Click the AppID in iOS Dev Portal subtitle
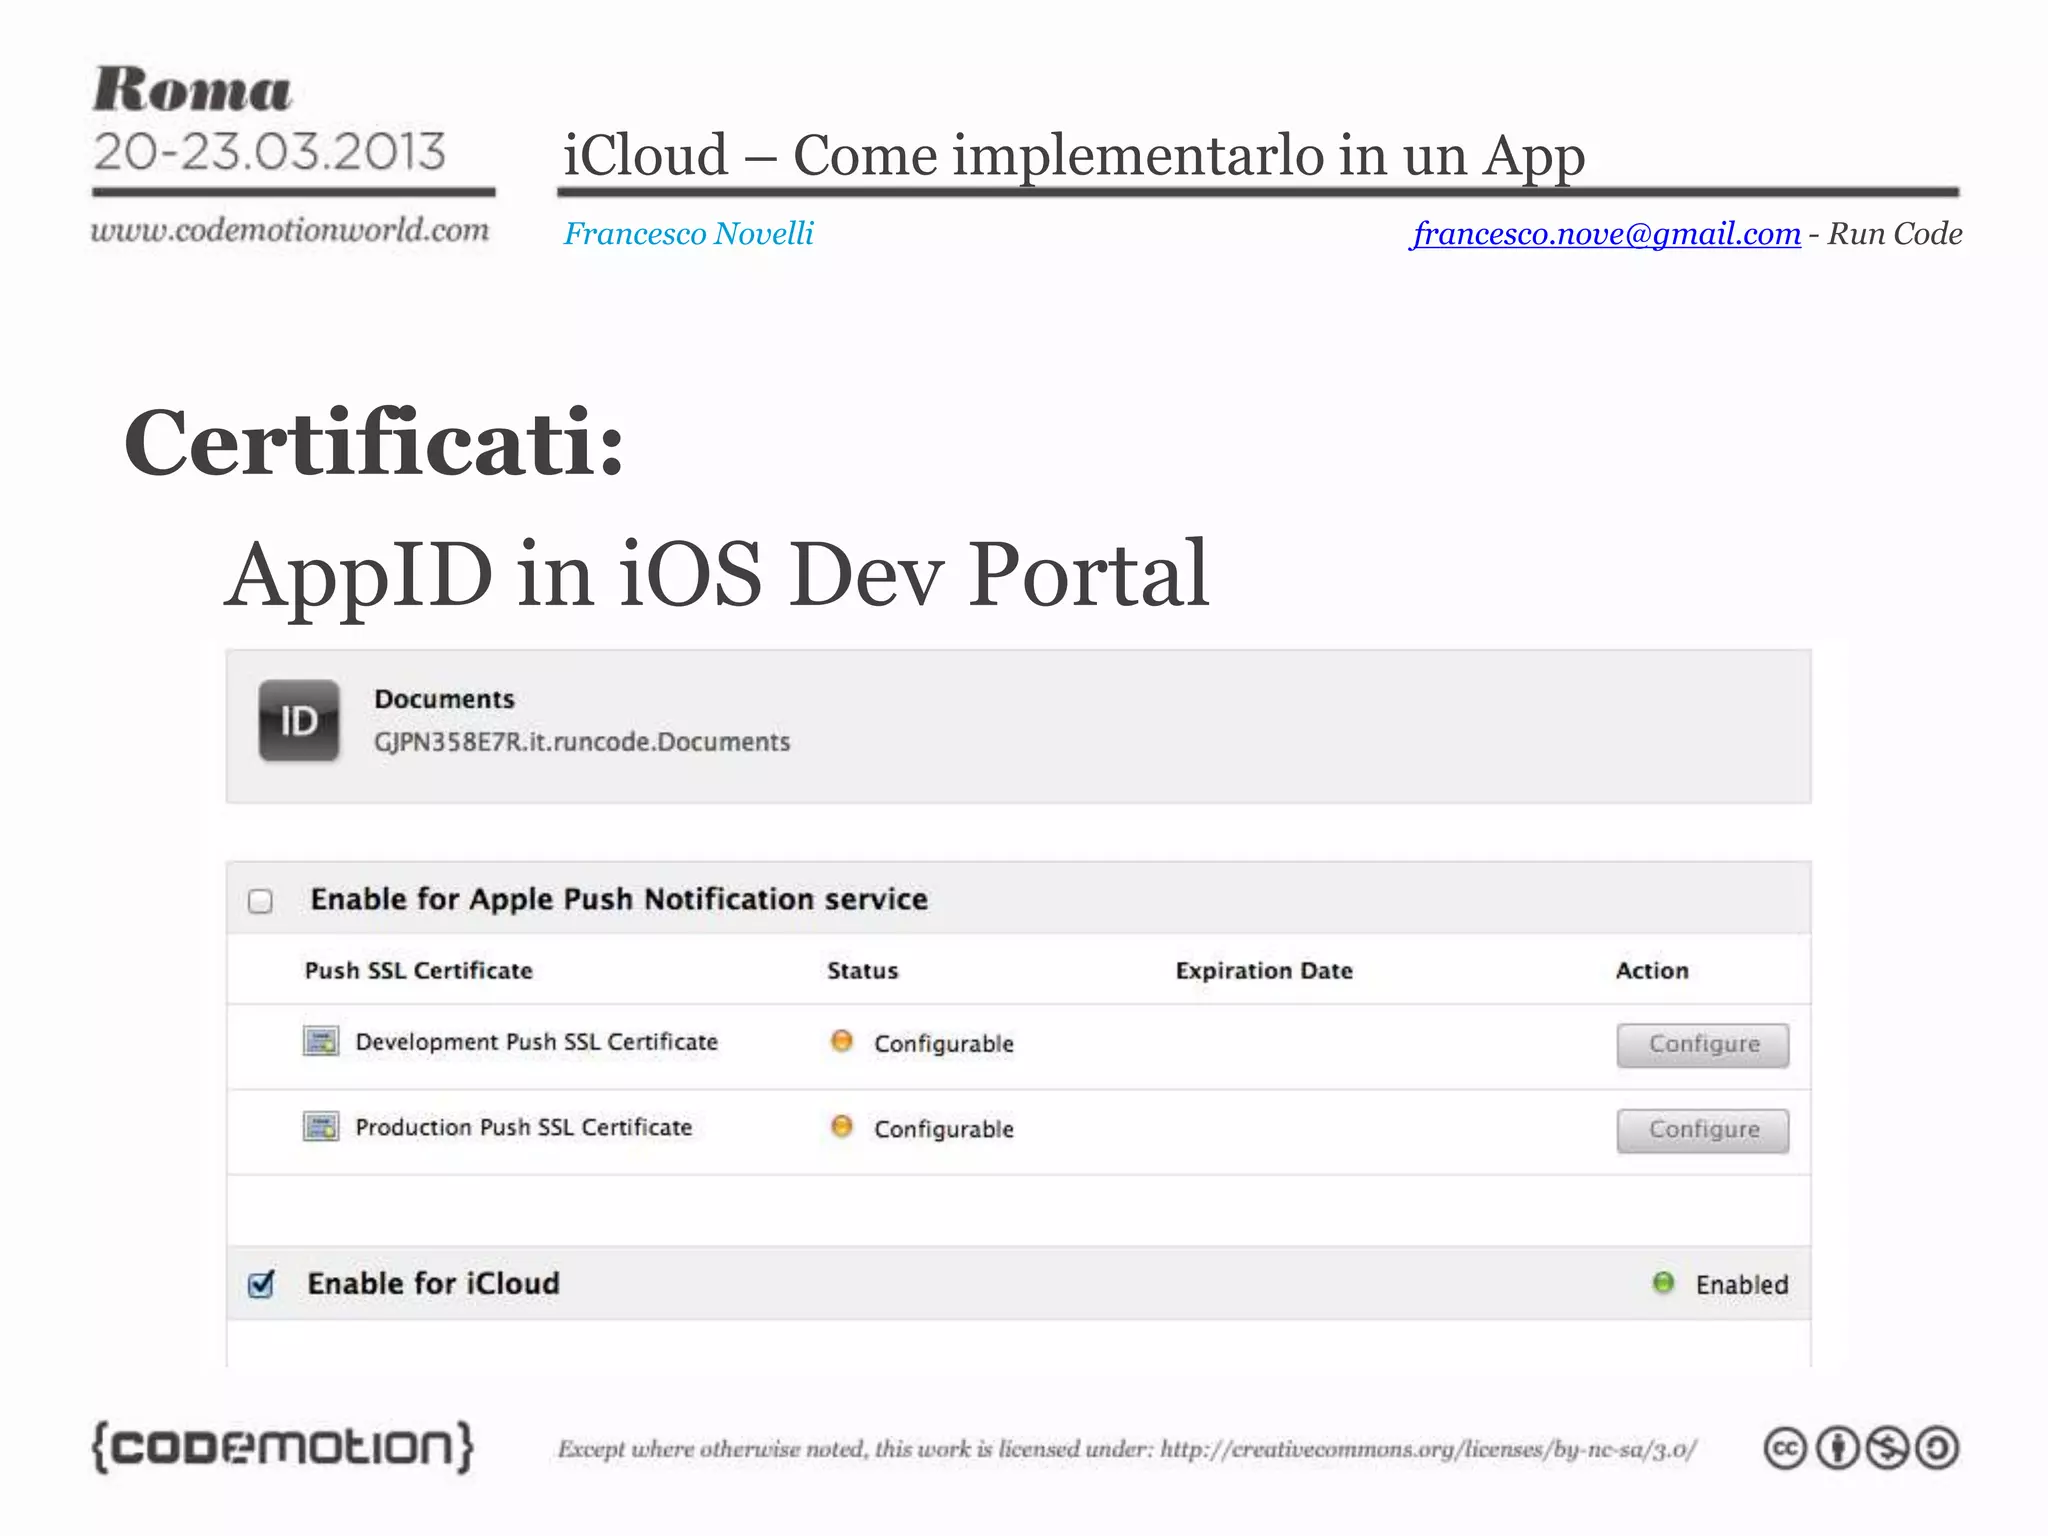 [717, 573]
